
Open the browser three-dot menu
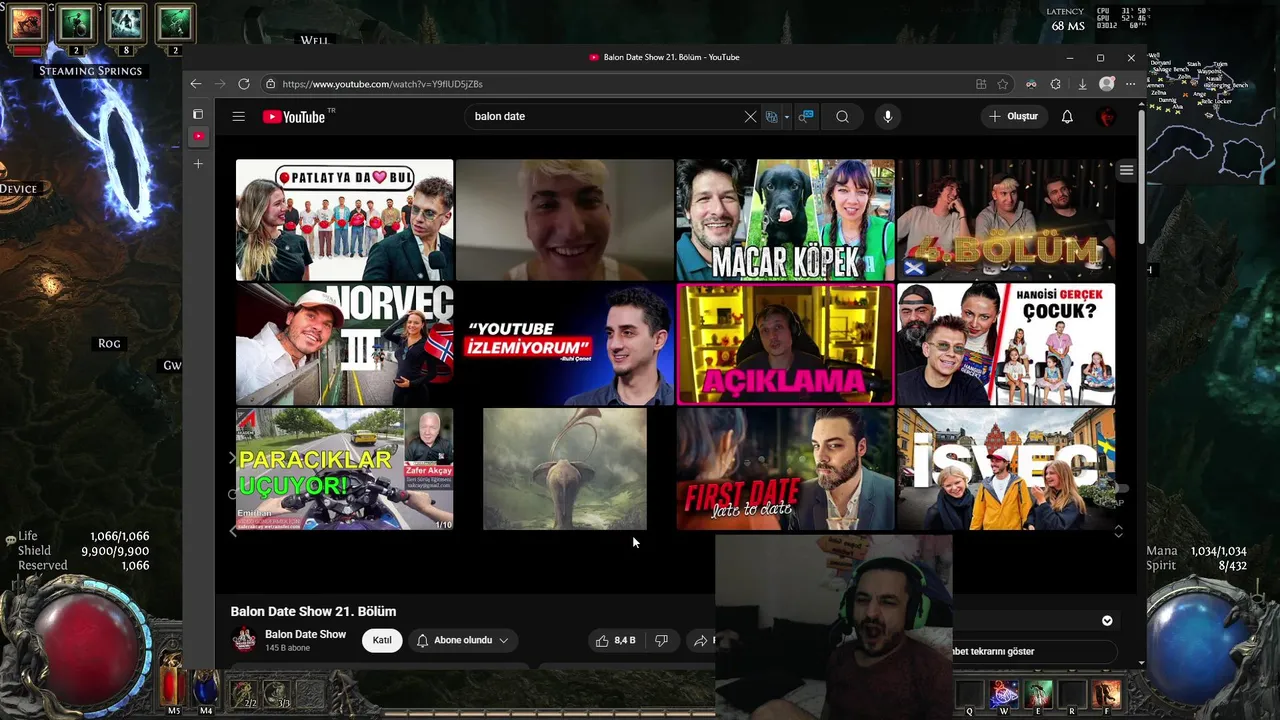pos(1130,84)
